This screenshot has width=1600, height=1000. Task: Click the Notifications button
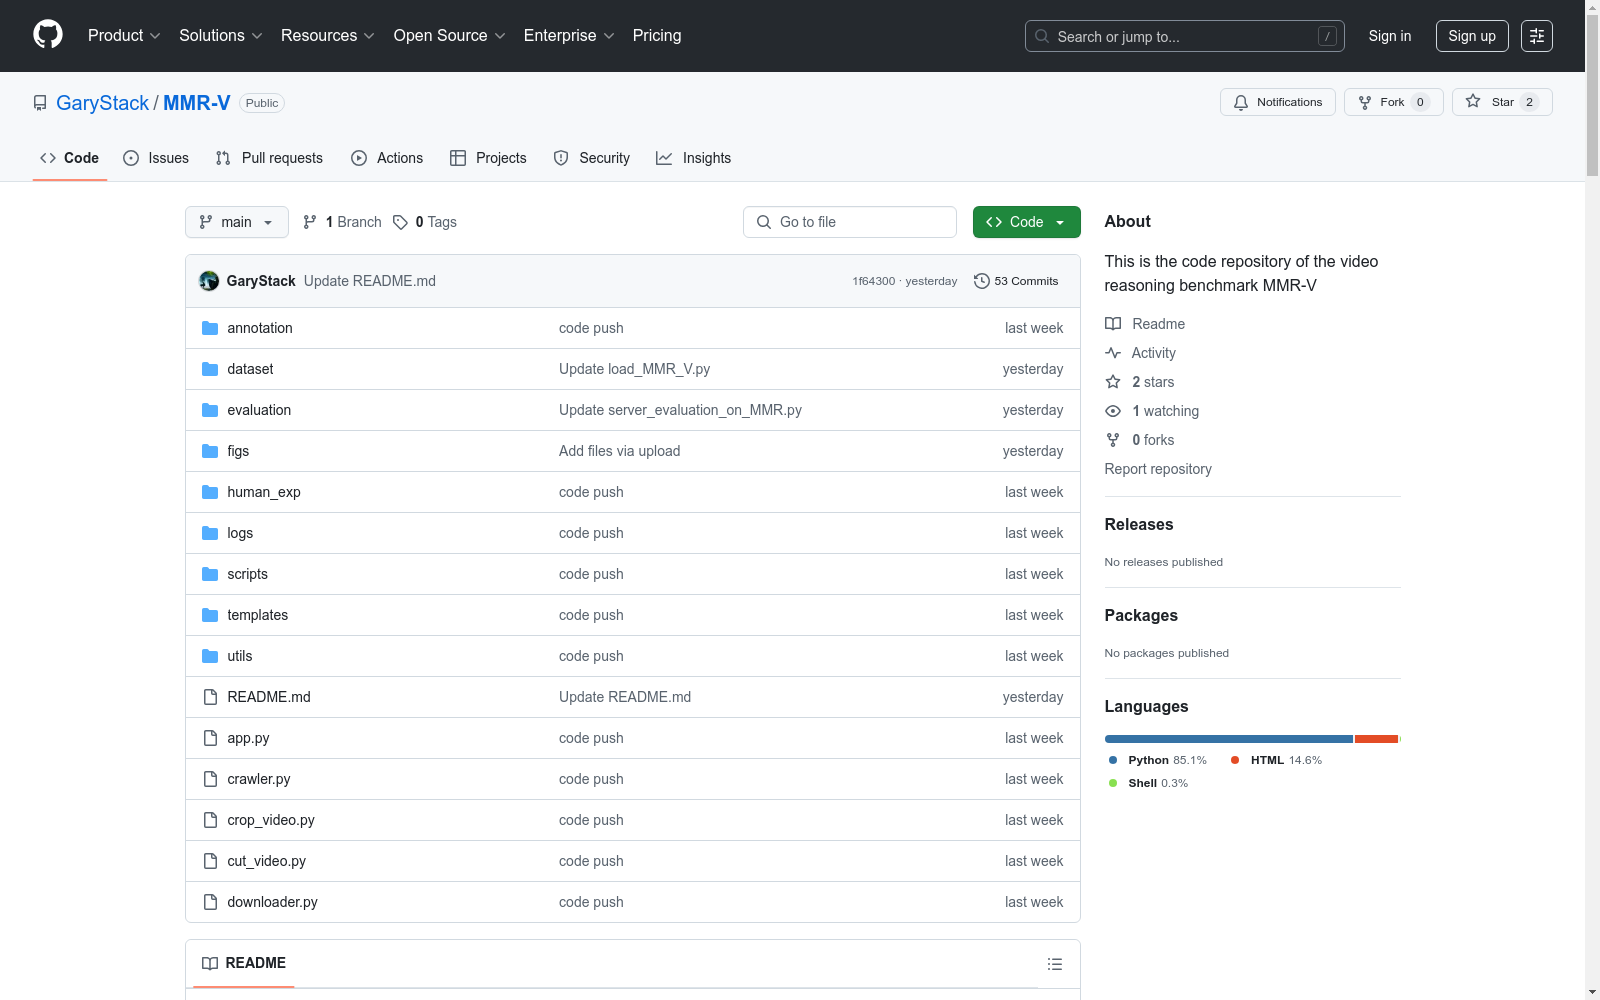coord(1278,102)
